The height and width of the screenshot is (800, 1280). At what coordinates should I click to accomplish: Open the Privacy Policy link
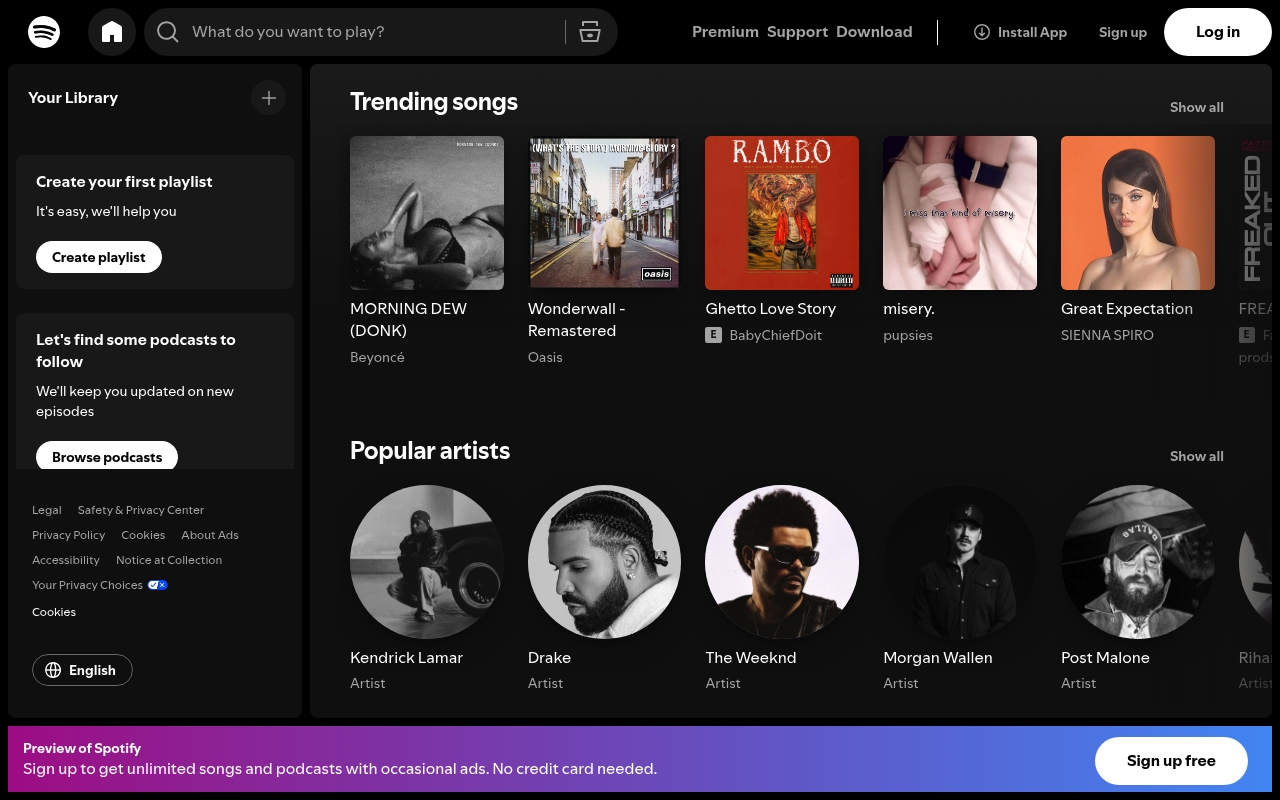[68, 535]
